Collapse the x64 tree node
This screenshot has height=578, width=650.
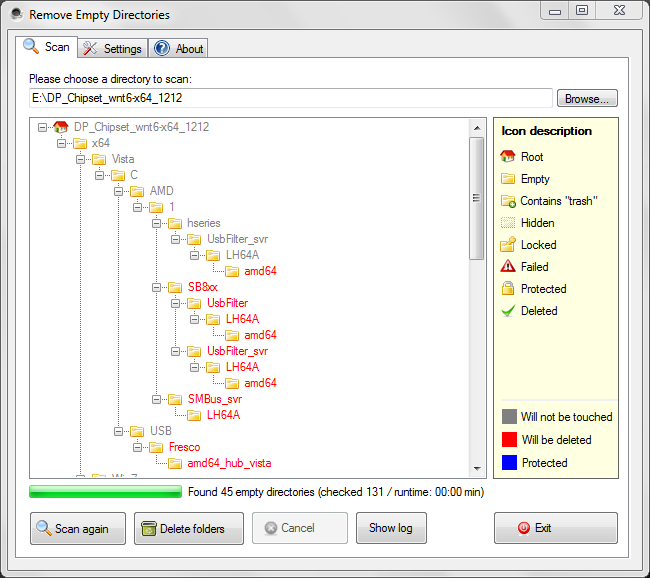(62, 143)
